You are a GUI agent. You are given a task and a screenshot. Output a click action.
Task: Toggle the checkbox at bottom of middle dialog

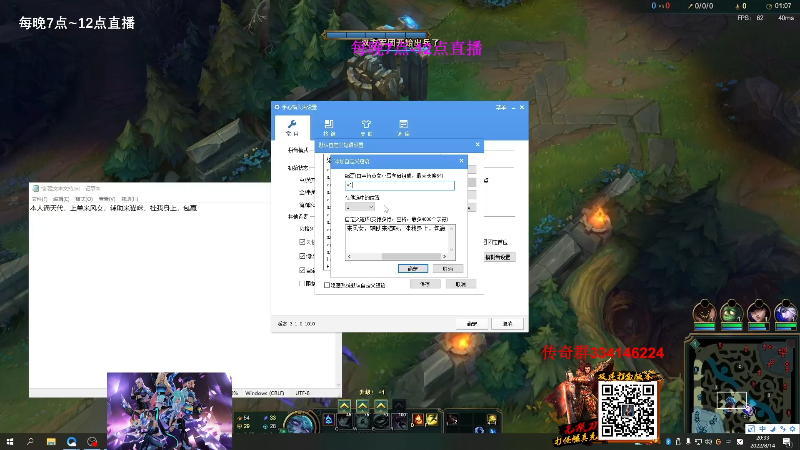coord(327,285)
